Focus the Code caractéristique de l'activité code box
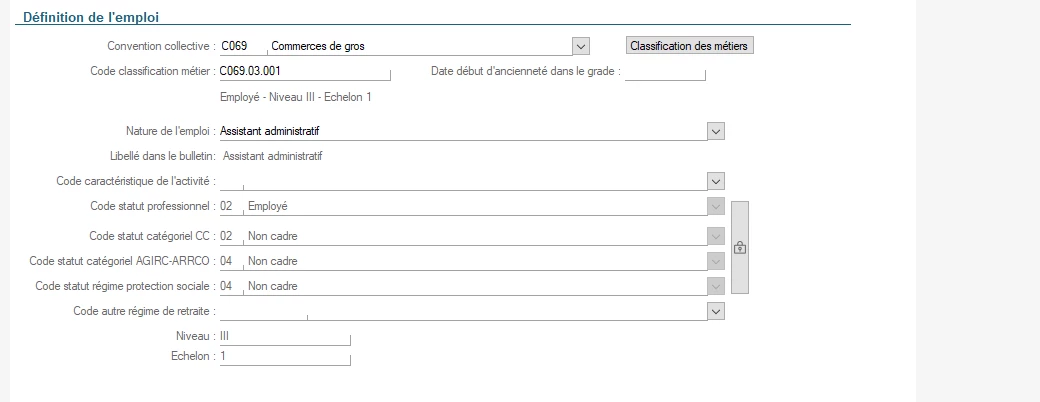 pos(231,181)
